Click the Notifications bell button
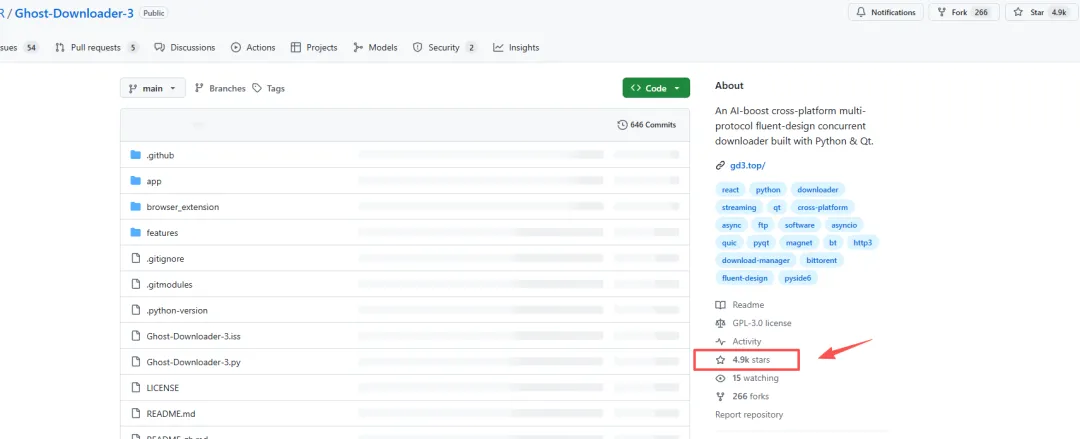Viewport: 1080px width, 439px height. click(x=886, y=12)
